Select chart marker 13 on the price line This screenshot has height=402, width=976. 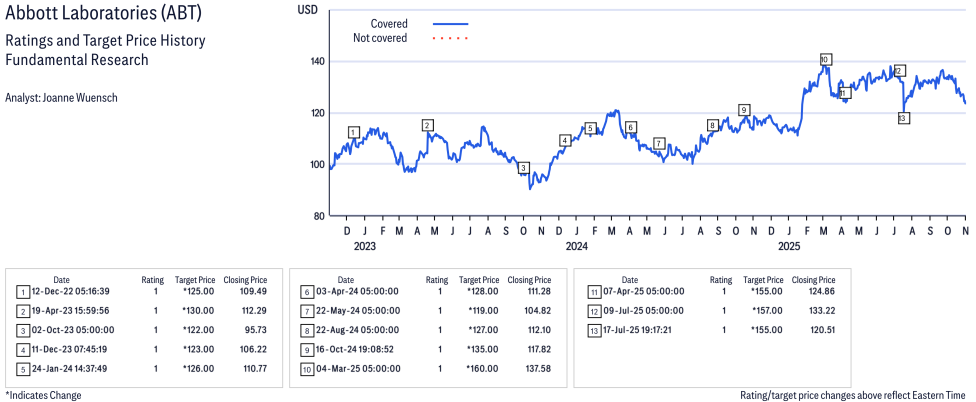point(903,118)
